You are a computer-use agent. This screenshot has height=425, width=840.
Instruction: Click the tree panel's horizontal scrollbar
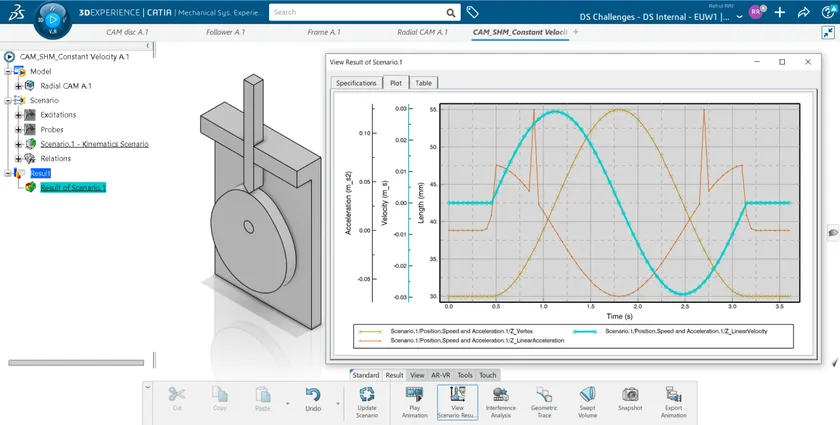tap(76, 363)
